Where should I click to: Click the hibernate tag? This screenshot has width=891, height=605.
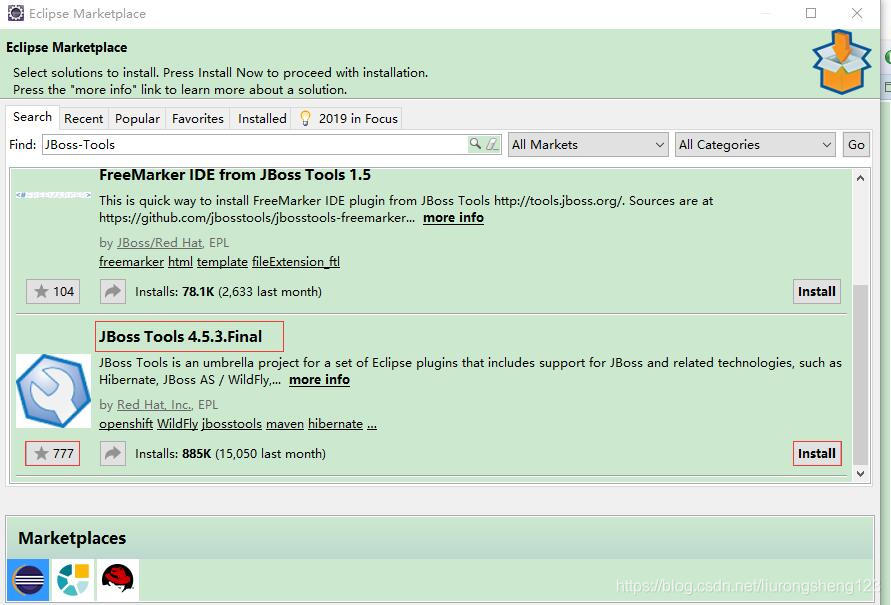pyautogui.click(x=335, y=424)
